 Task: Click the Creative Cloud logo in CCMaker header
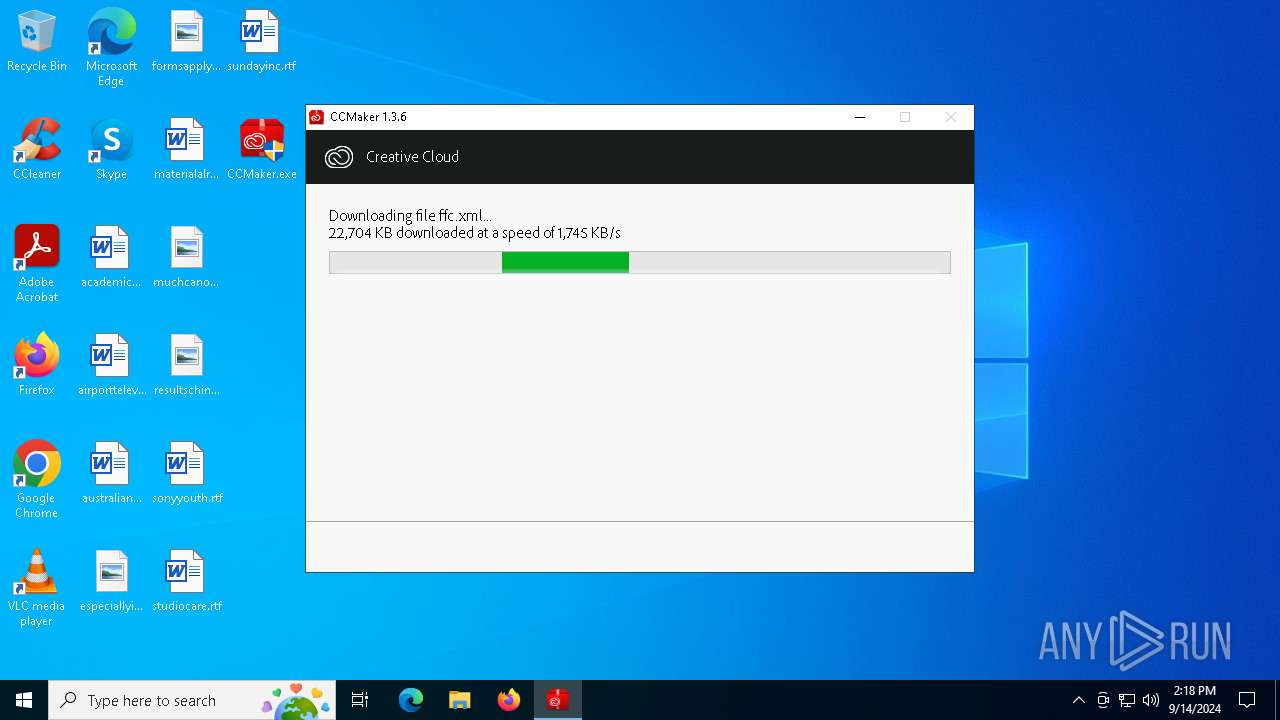click(339, 157)
